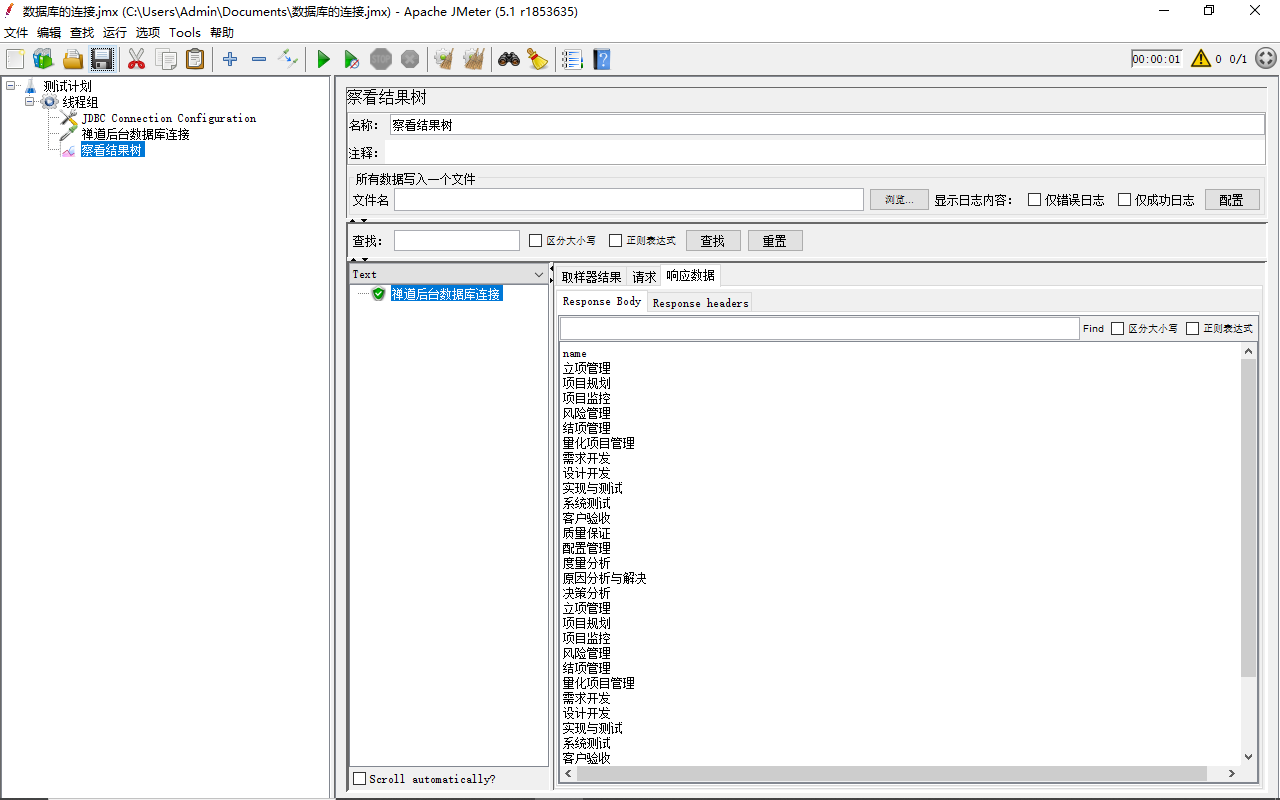Click the Shutdown test icon
The height and width of the screenshot is (800, 1280).
click(410, 59)
